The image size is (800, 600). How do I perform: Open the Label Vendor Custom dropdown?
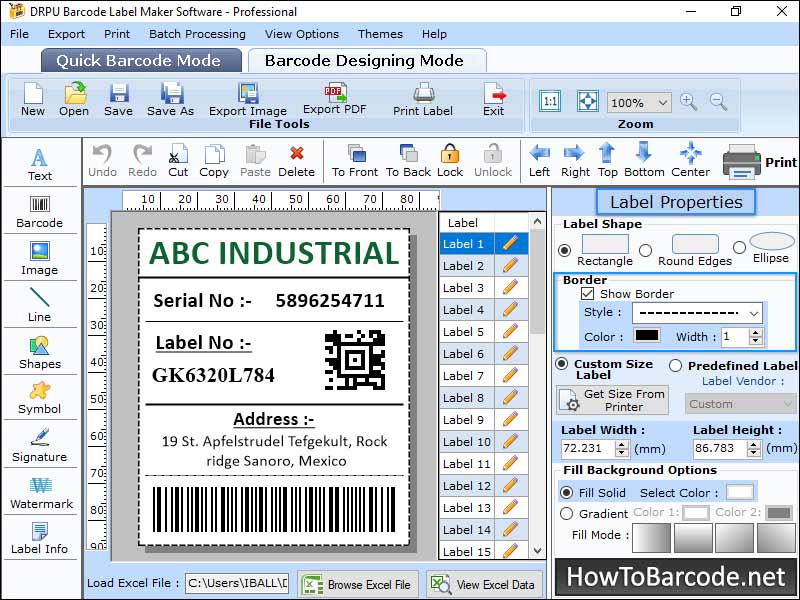(x=739, y=403)
